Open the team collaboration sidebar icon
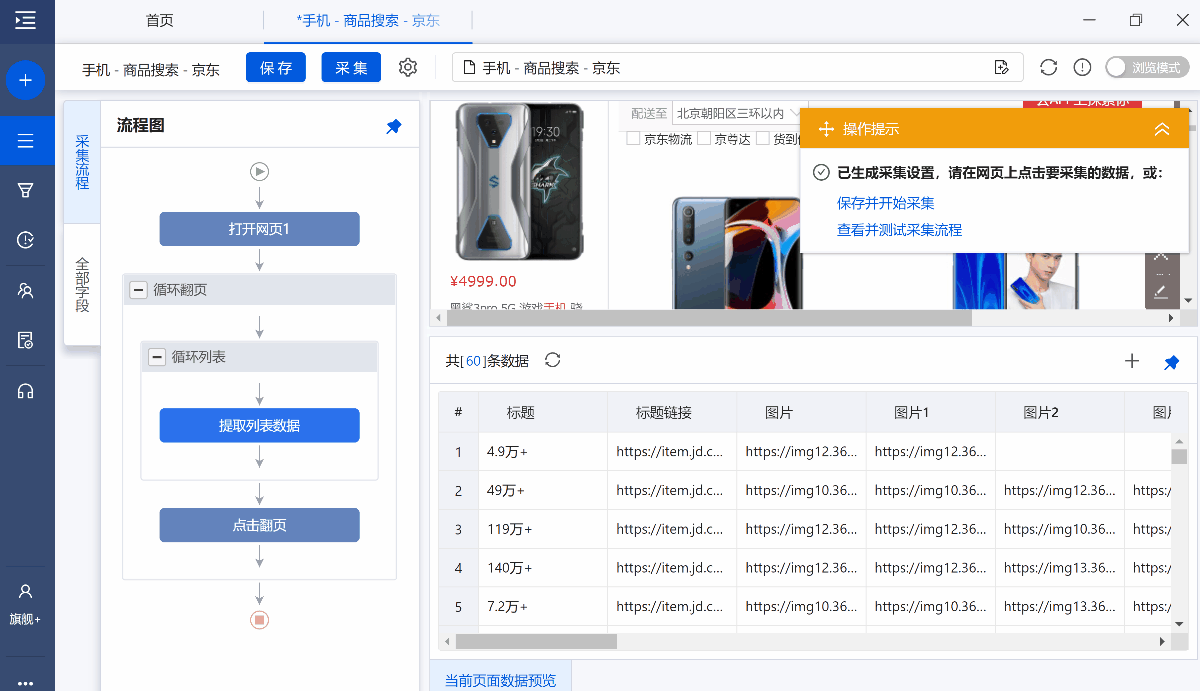 26,290
